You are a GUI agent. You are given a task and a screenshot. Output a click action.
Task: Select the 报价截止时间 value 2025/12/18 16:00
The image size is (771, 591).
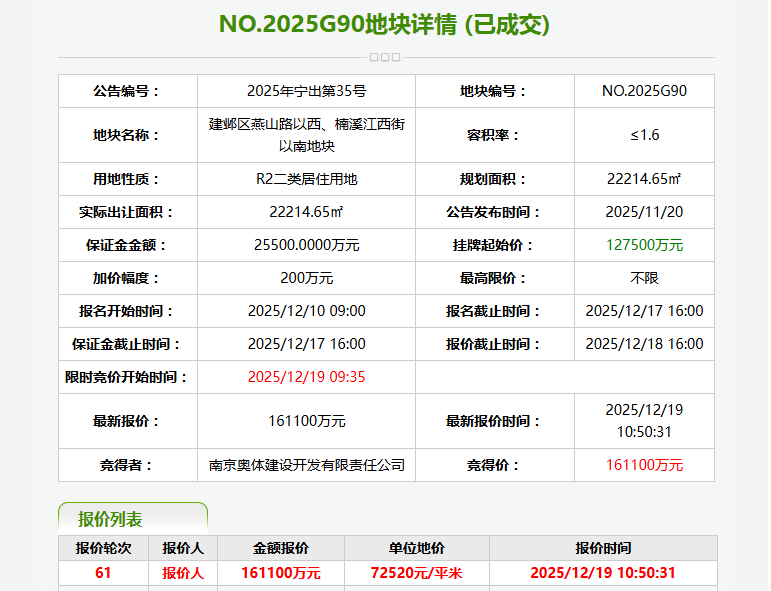click(644, 344)
